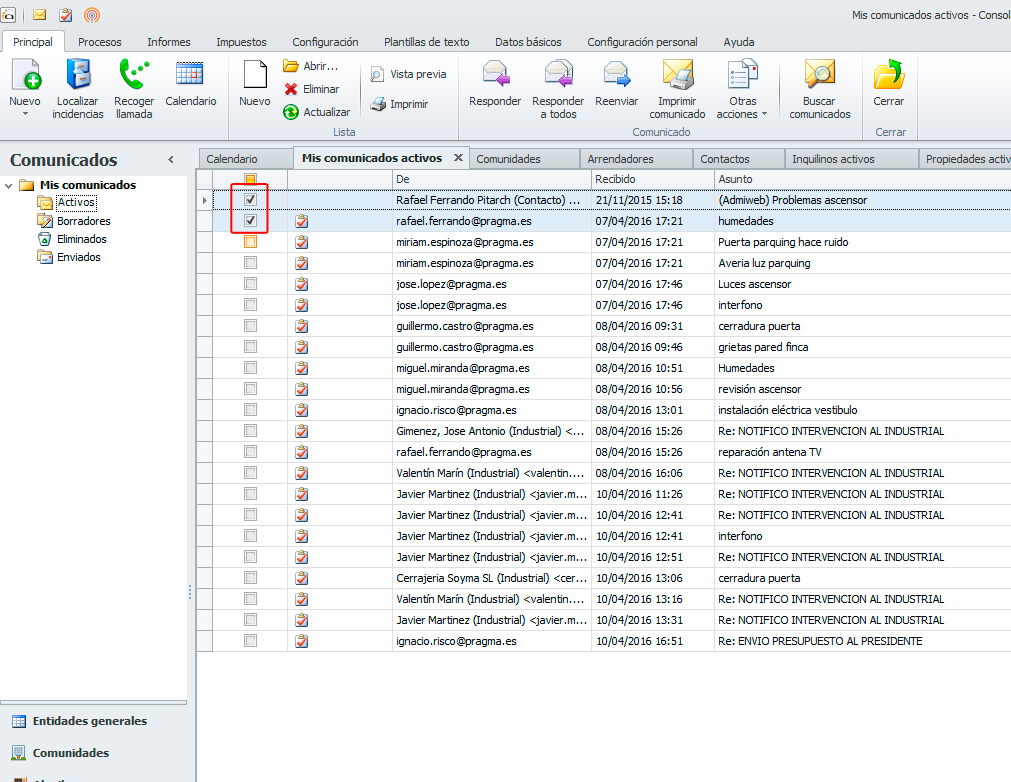
Task: Click the Reenviar icon
Action: pos(616,74)
